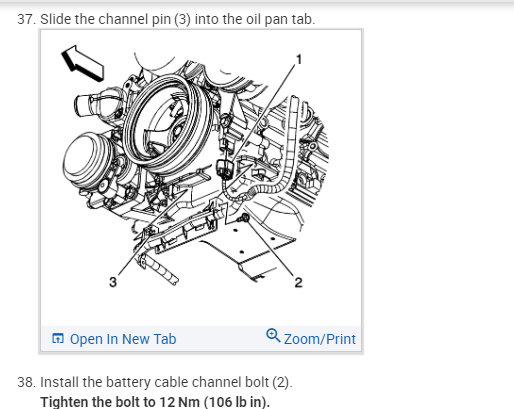Select bold text "Tighten the bolt to 12 Nm (106 lb in)."
Image resolution: width=514 pixels, height=409 pixels.
(x=155, y=402)
